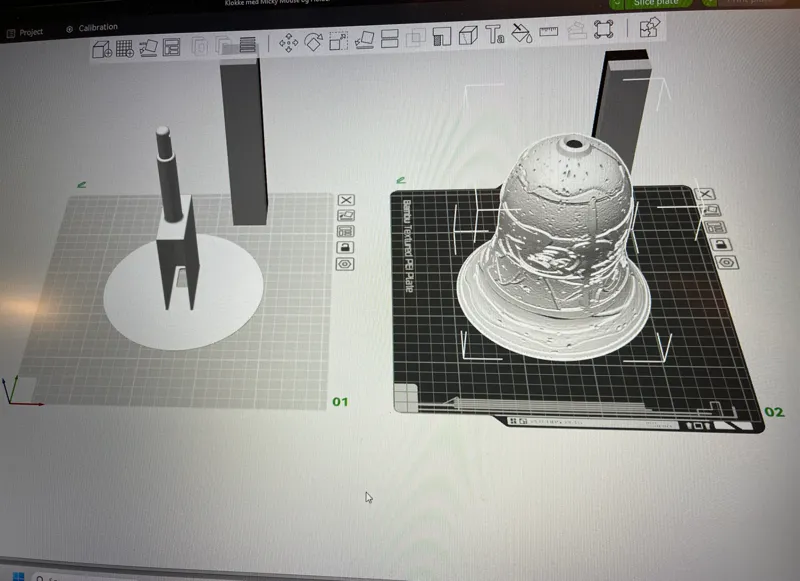Auto orient objects on plate 01
The image size is (800, 581).
(346, 216)
